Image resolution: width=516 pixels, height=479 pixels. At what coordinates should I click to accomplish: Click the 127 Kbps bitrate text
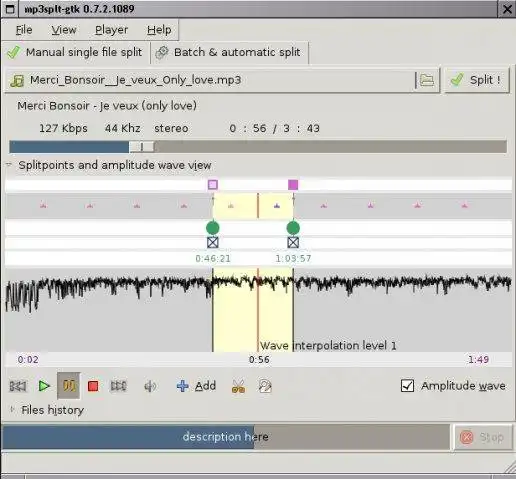(x=63, y=128)
